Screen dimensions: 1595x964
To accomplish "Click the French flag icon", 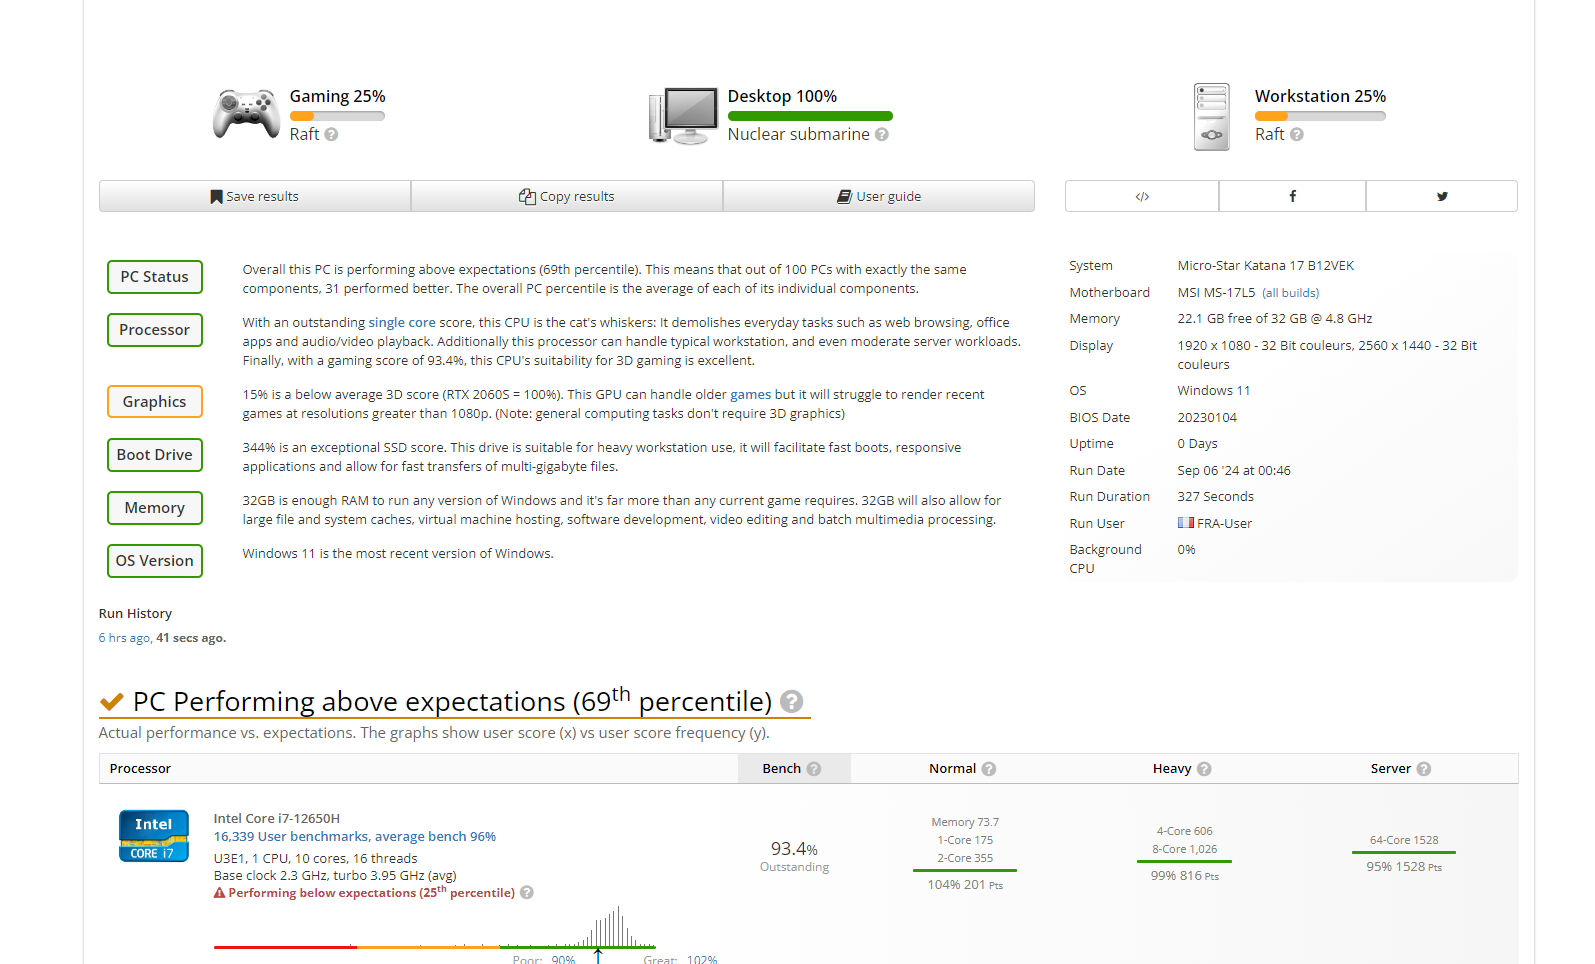I will [1186, 523].
